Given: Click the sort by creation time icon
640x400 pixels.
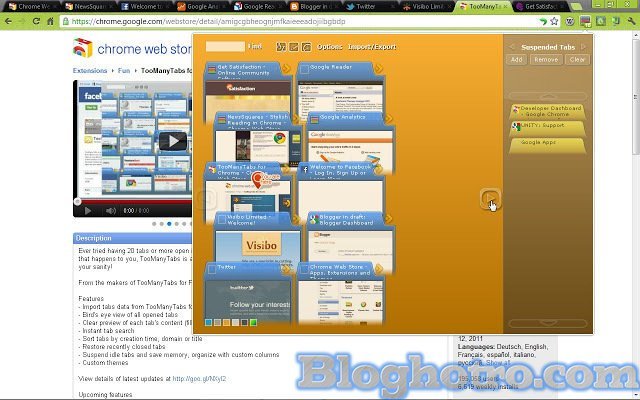Looking at the screenshot, I should click(281, 47).
